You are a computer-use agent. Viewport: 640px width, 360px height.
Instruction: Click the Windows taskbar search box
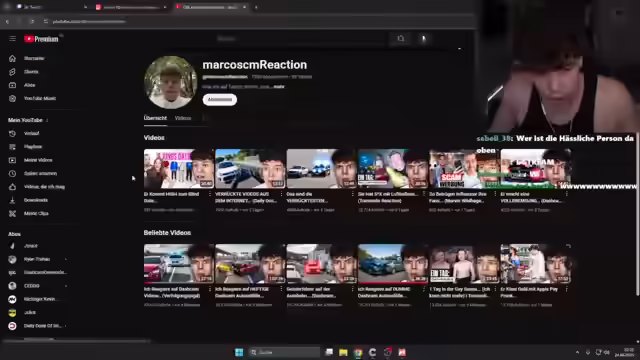coord(284,352)
